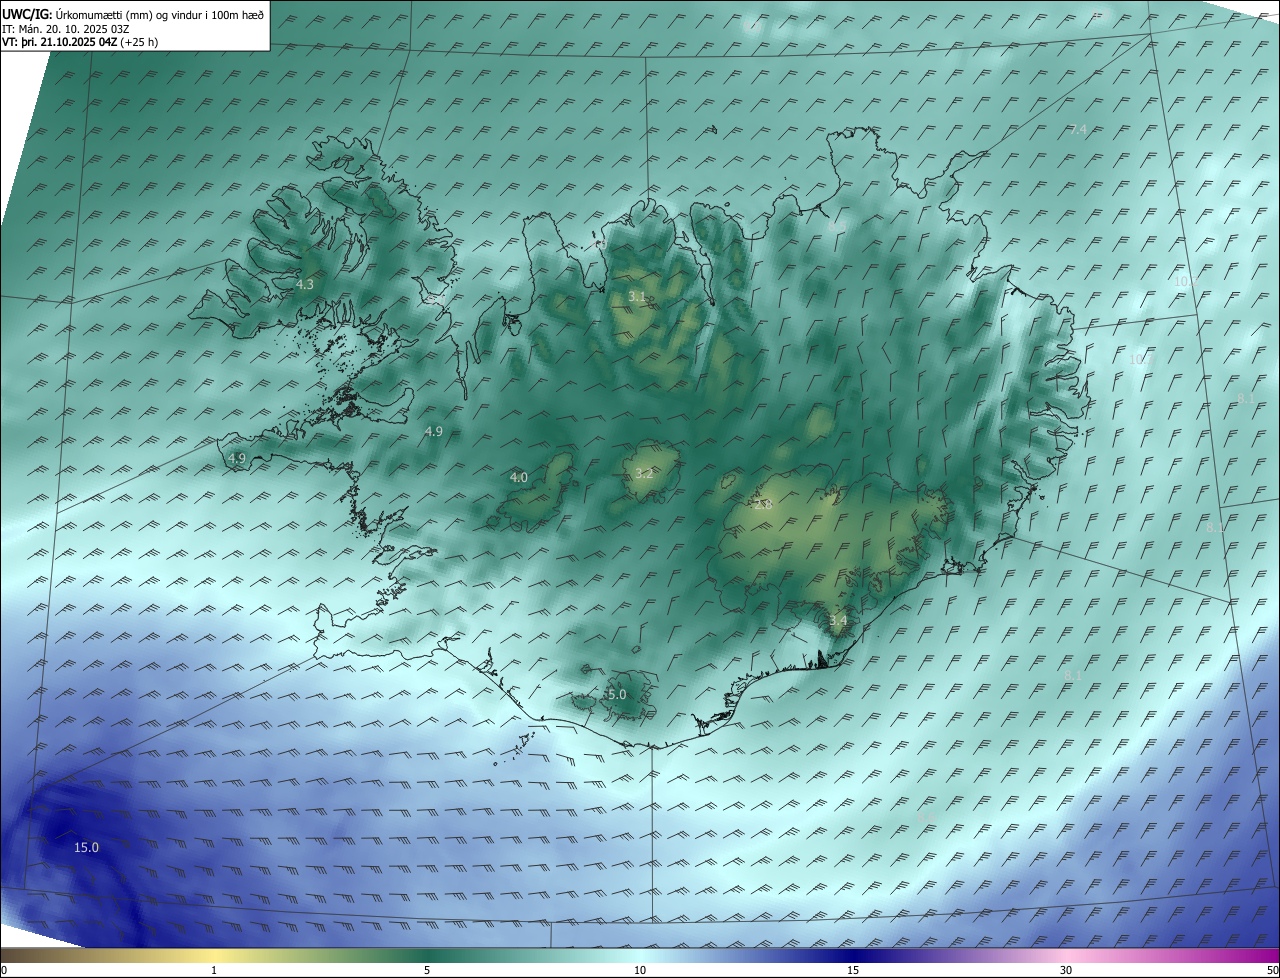Click the 5 tick label on the color scale

[427, 970]
